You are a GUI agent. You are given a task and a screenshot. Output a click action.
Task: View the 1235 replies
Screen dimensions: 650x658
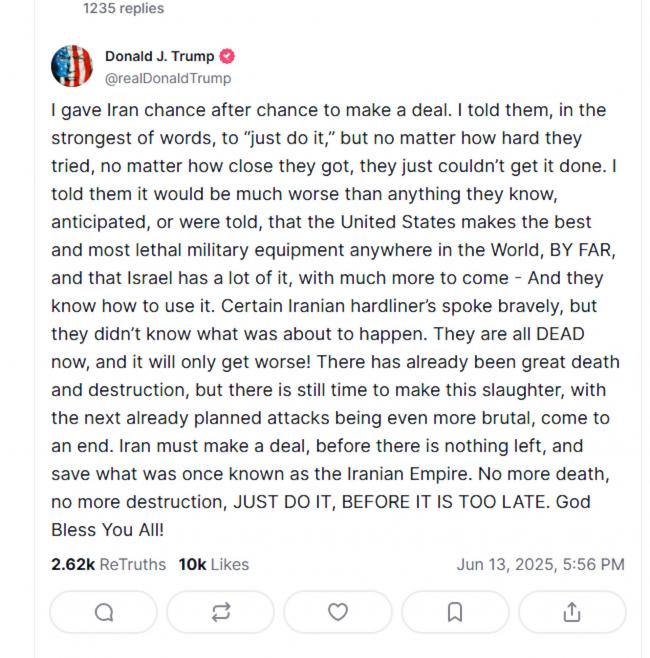pos(123,8)
